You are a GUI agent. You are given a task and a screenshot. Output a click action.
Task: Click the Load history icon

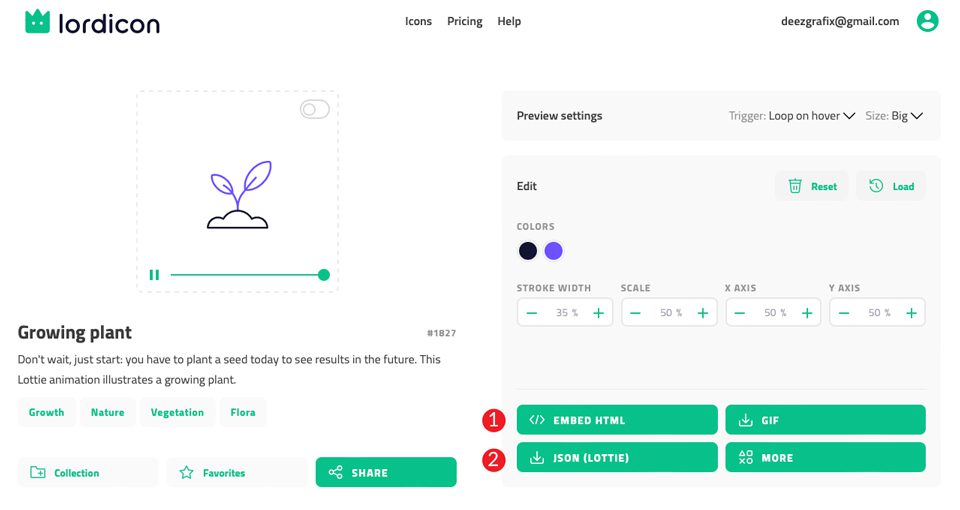[876, 186]
